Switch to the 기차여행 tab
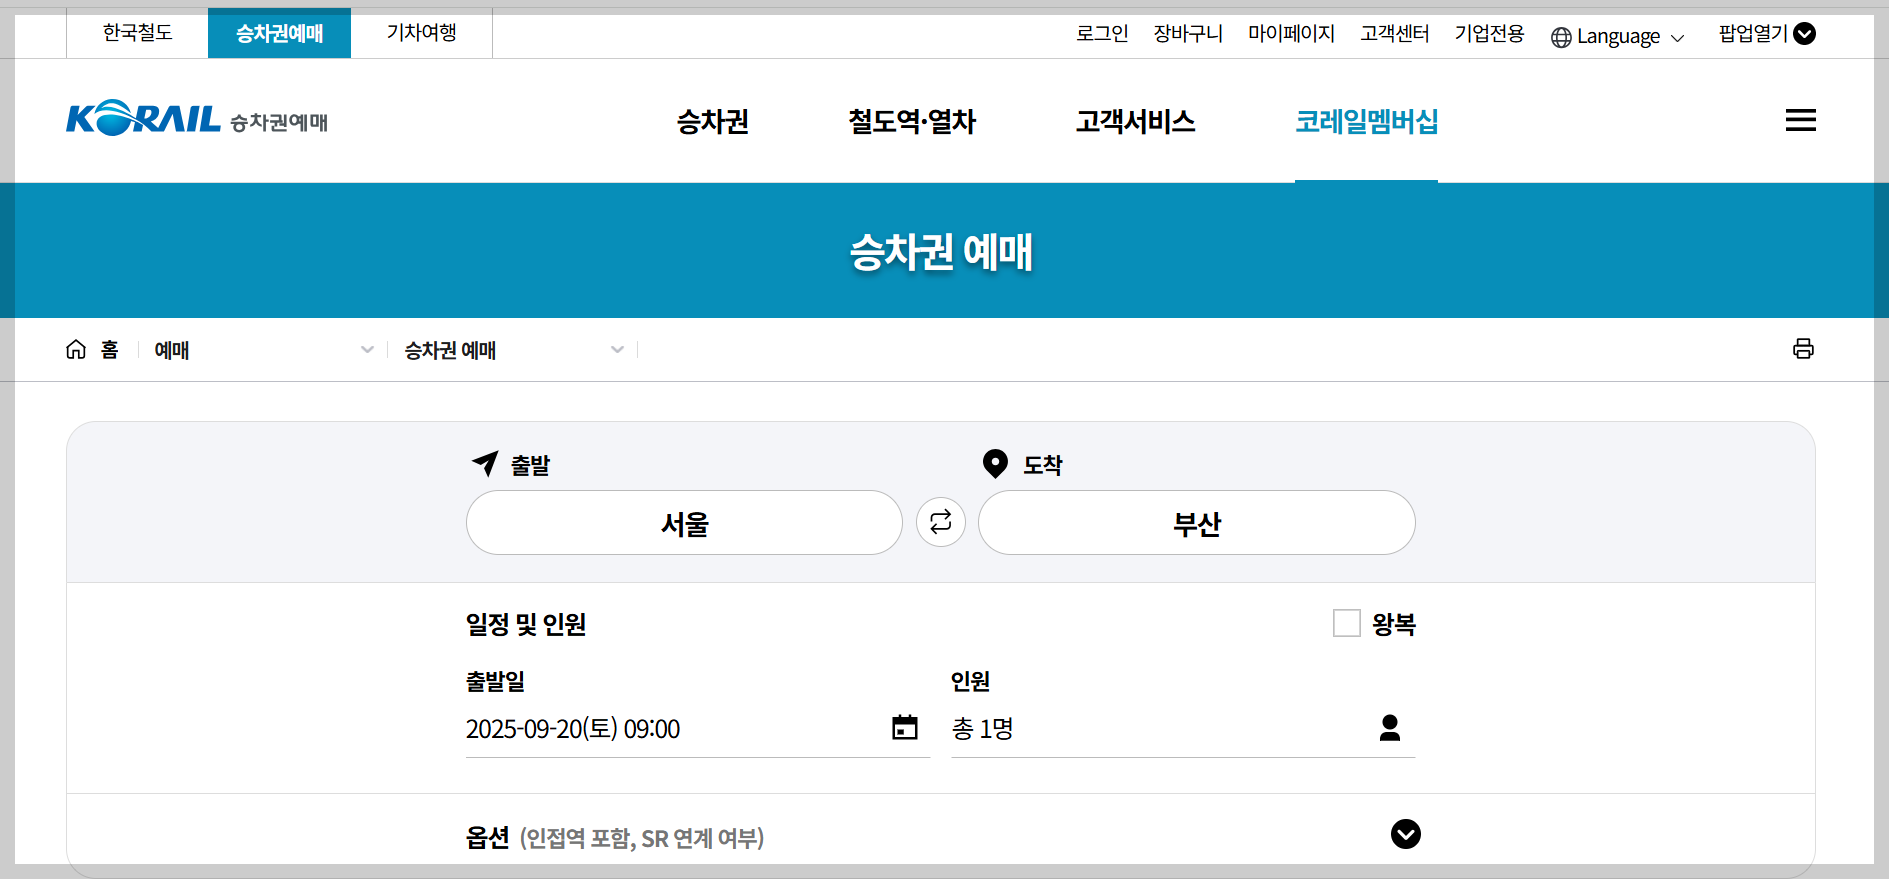The height and width of the screenshot is (879, 1889). 421,33
